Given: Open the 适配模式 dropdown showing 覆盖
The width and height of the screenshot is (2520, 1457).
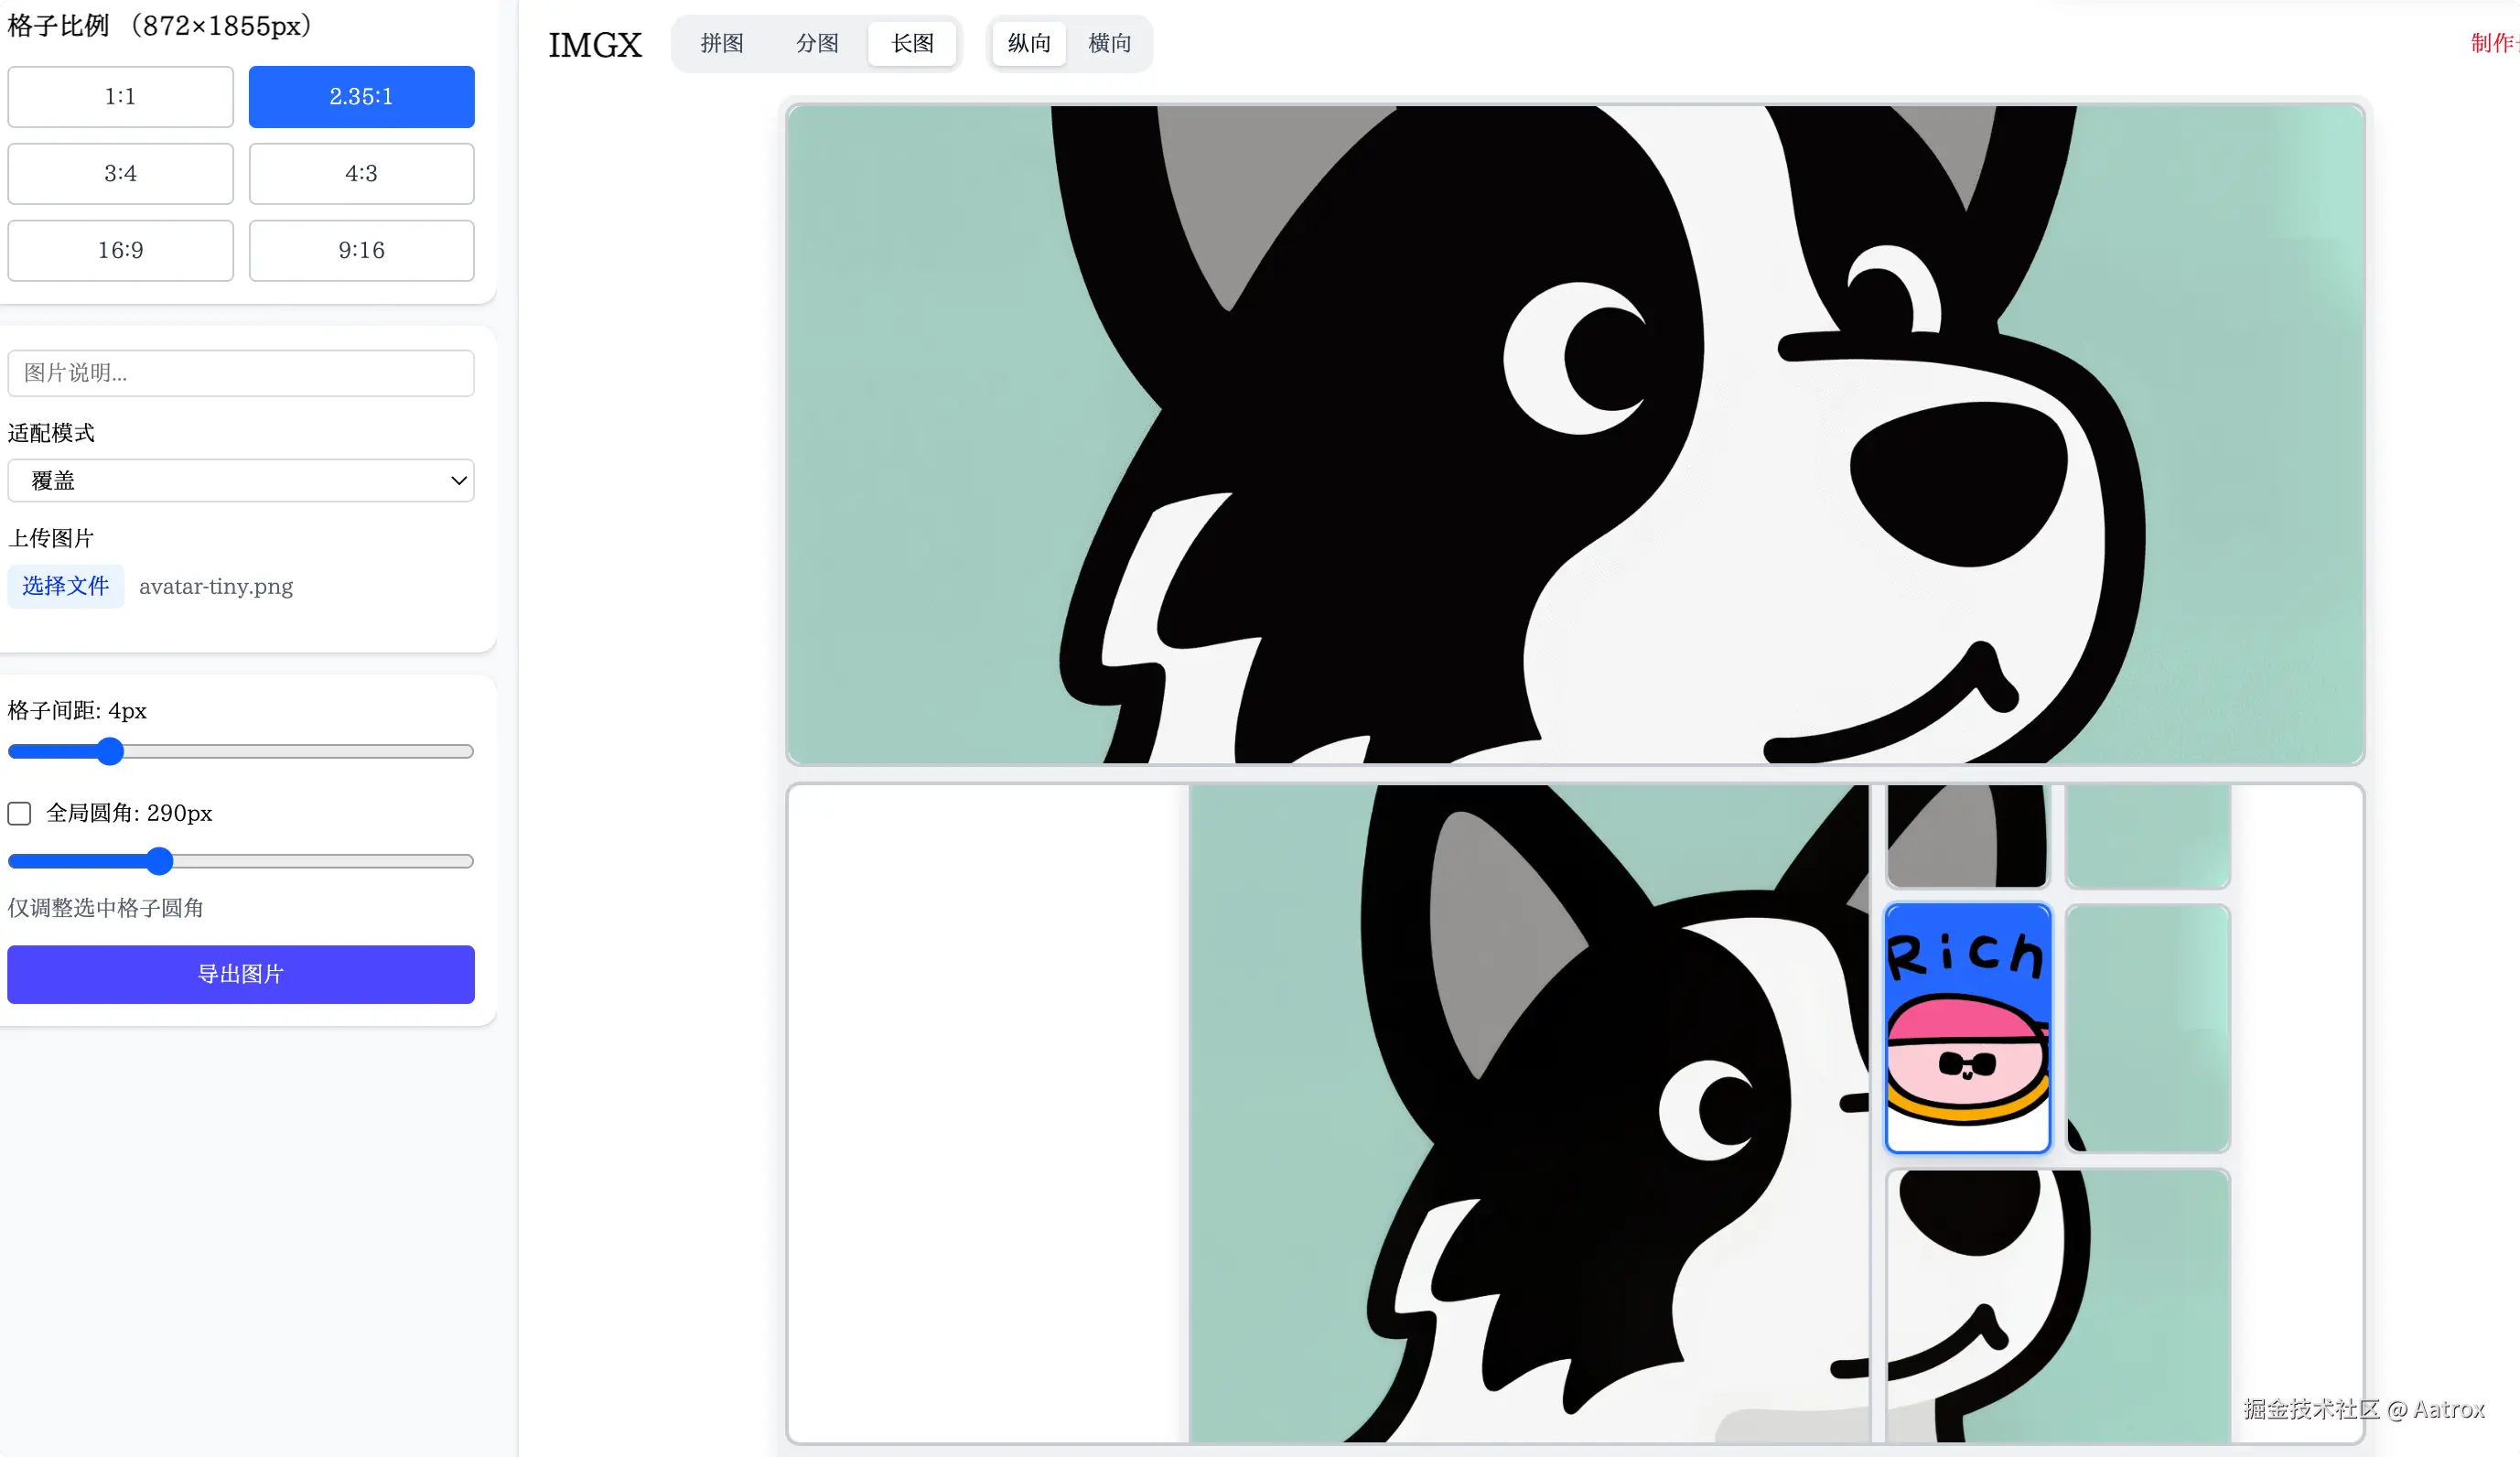Looking at the screenshot, I should click(x=240, y=481).
